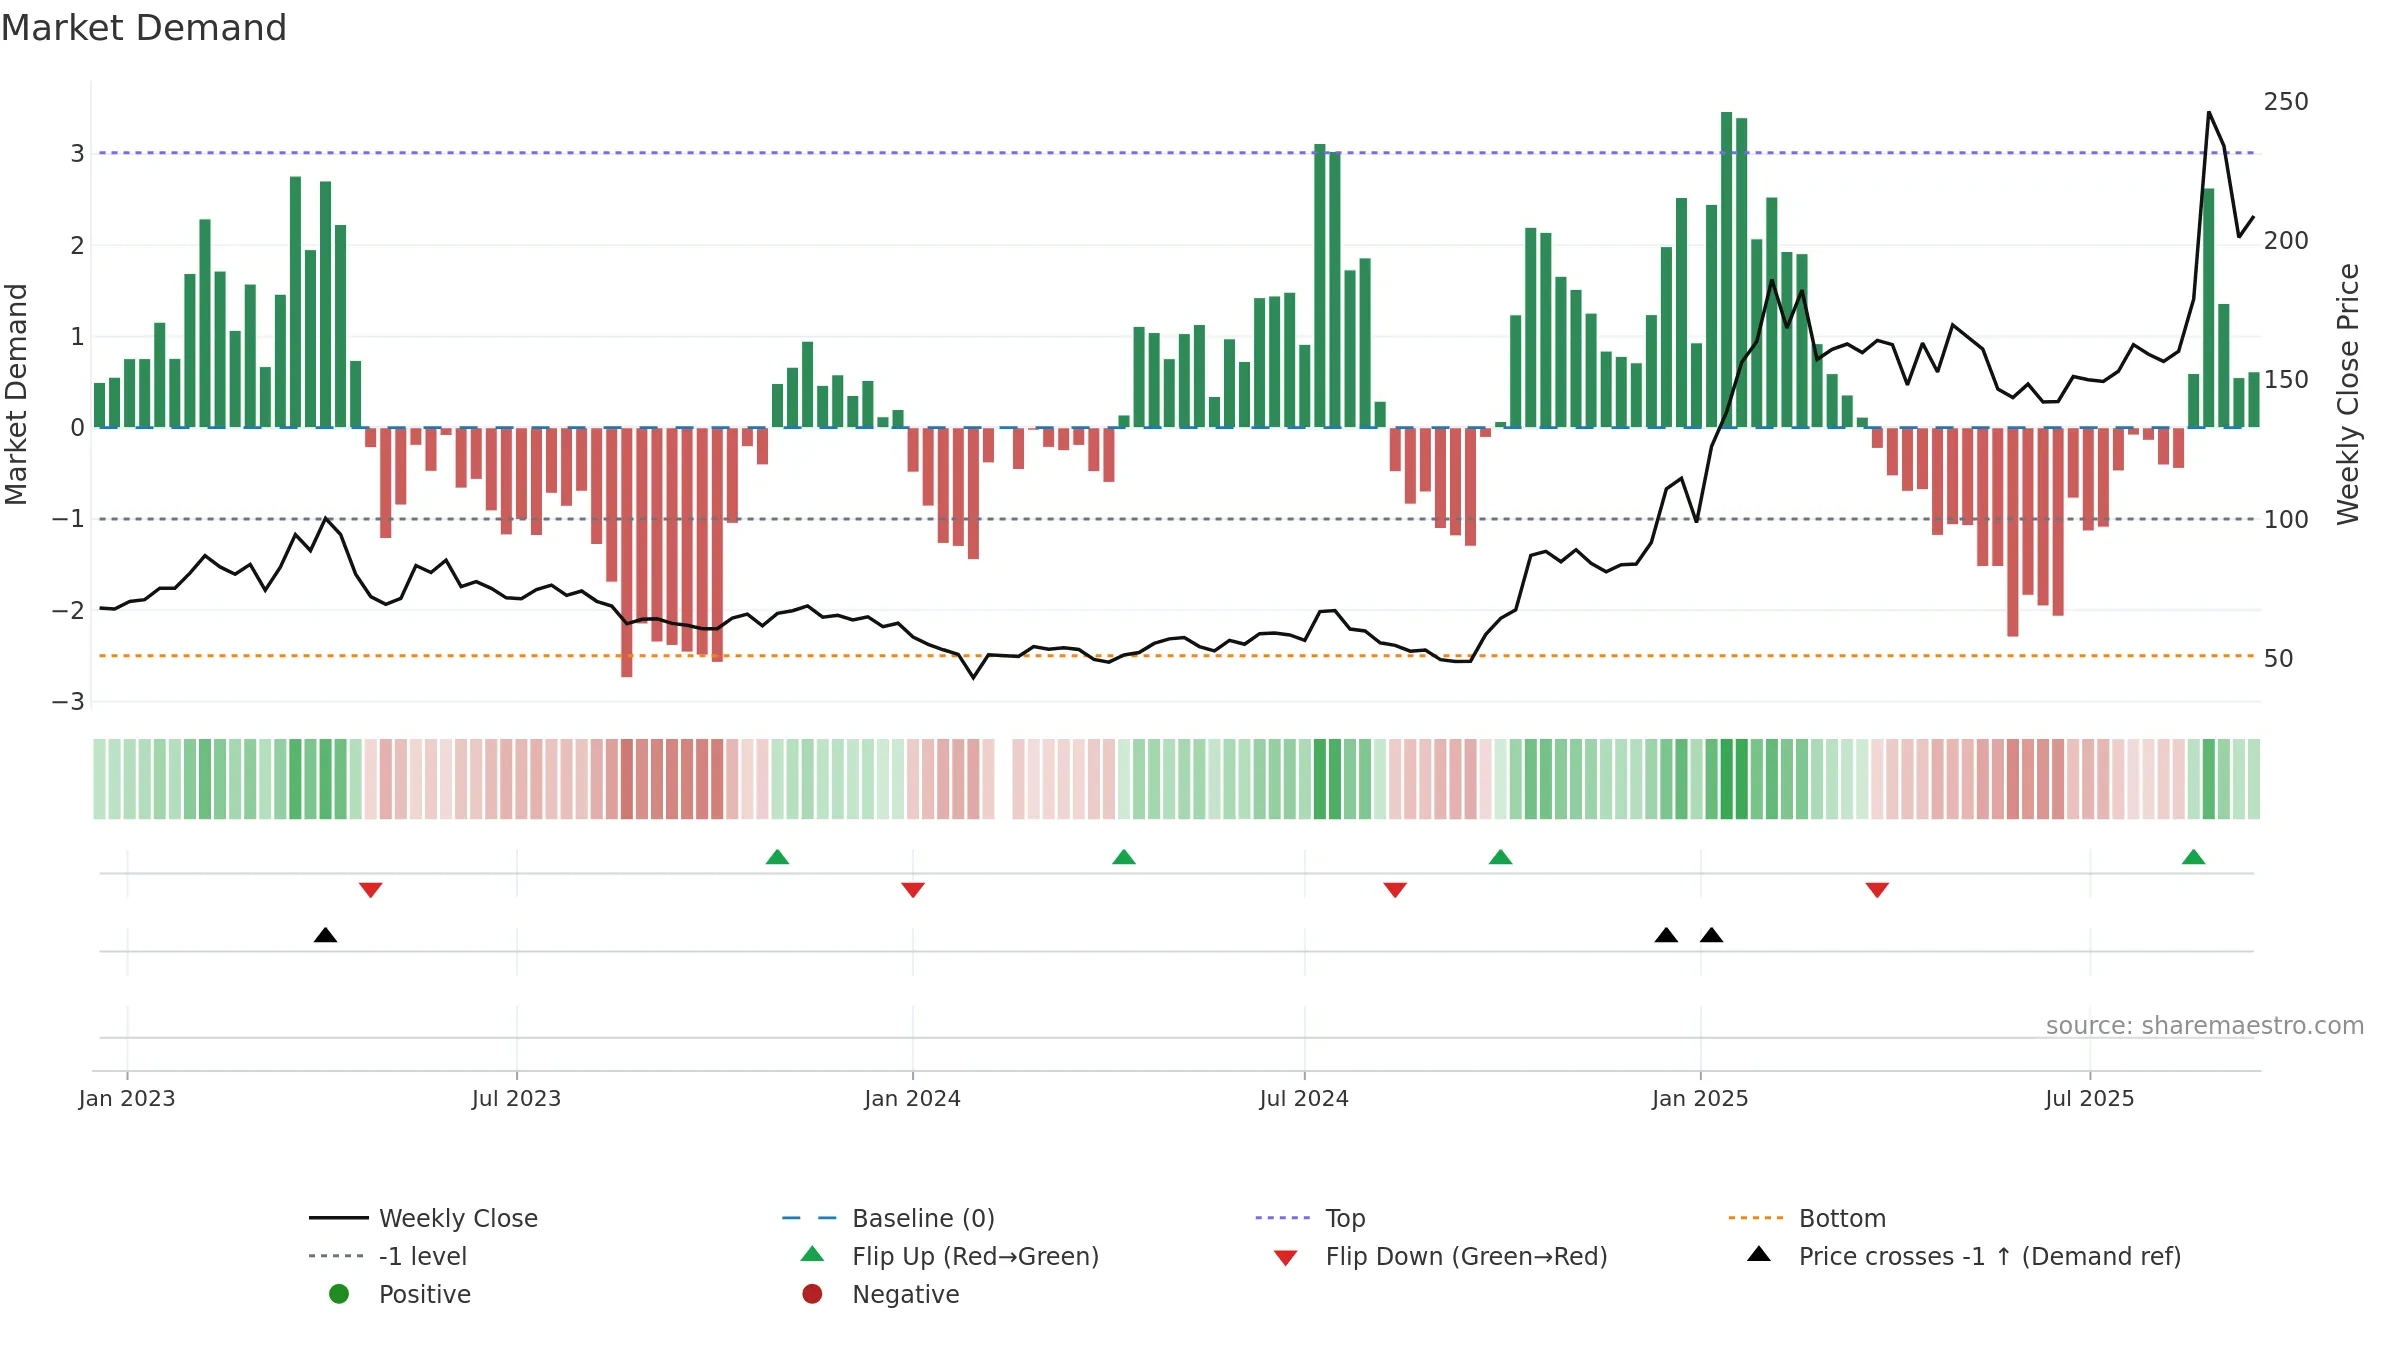This screenshot has height=1350, width=2400.
Task: Click the Jan 2025 axis label
Action: pyautogui.click(x=1700, y=1098)
